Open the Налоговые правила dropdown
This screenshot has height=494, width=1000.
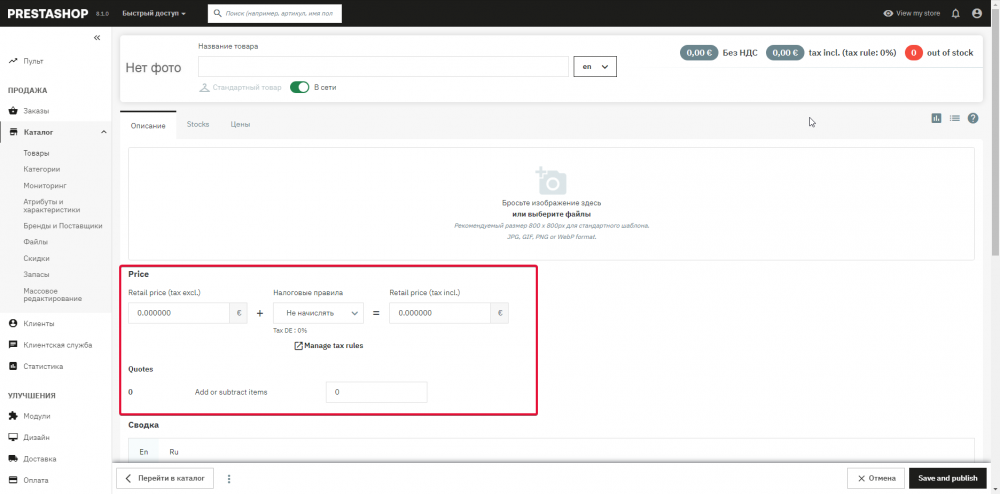[x=318, y=313]
